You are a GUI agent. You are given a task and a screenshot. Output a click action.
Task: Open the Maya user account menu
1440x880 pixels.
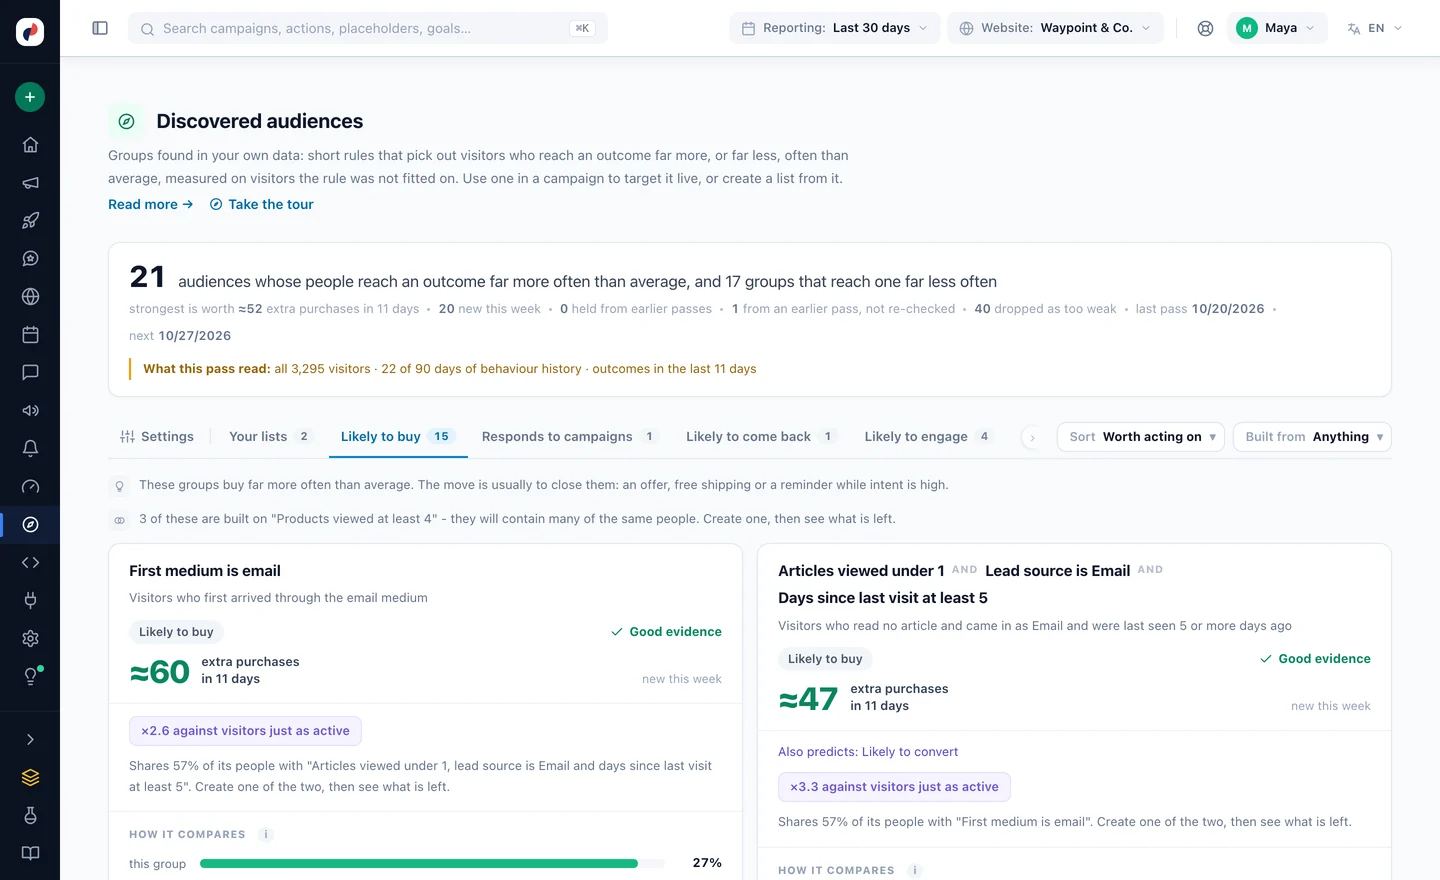point(1277,28)
